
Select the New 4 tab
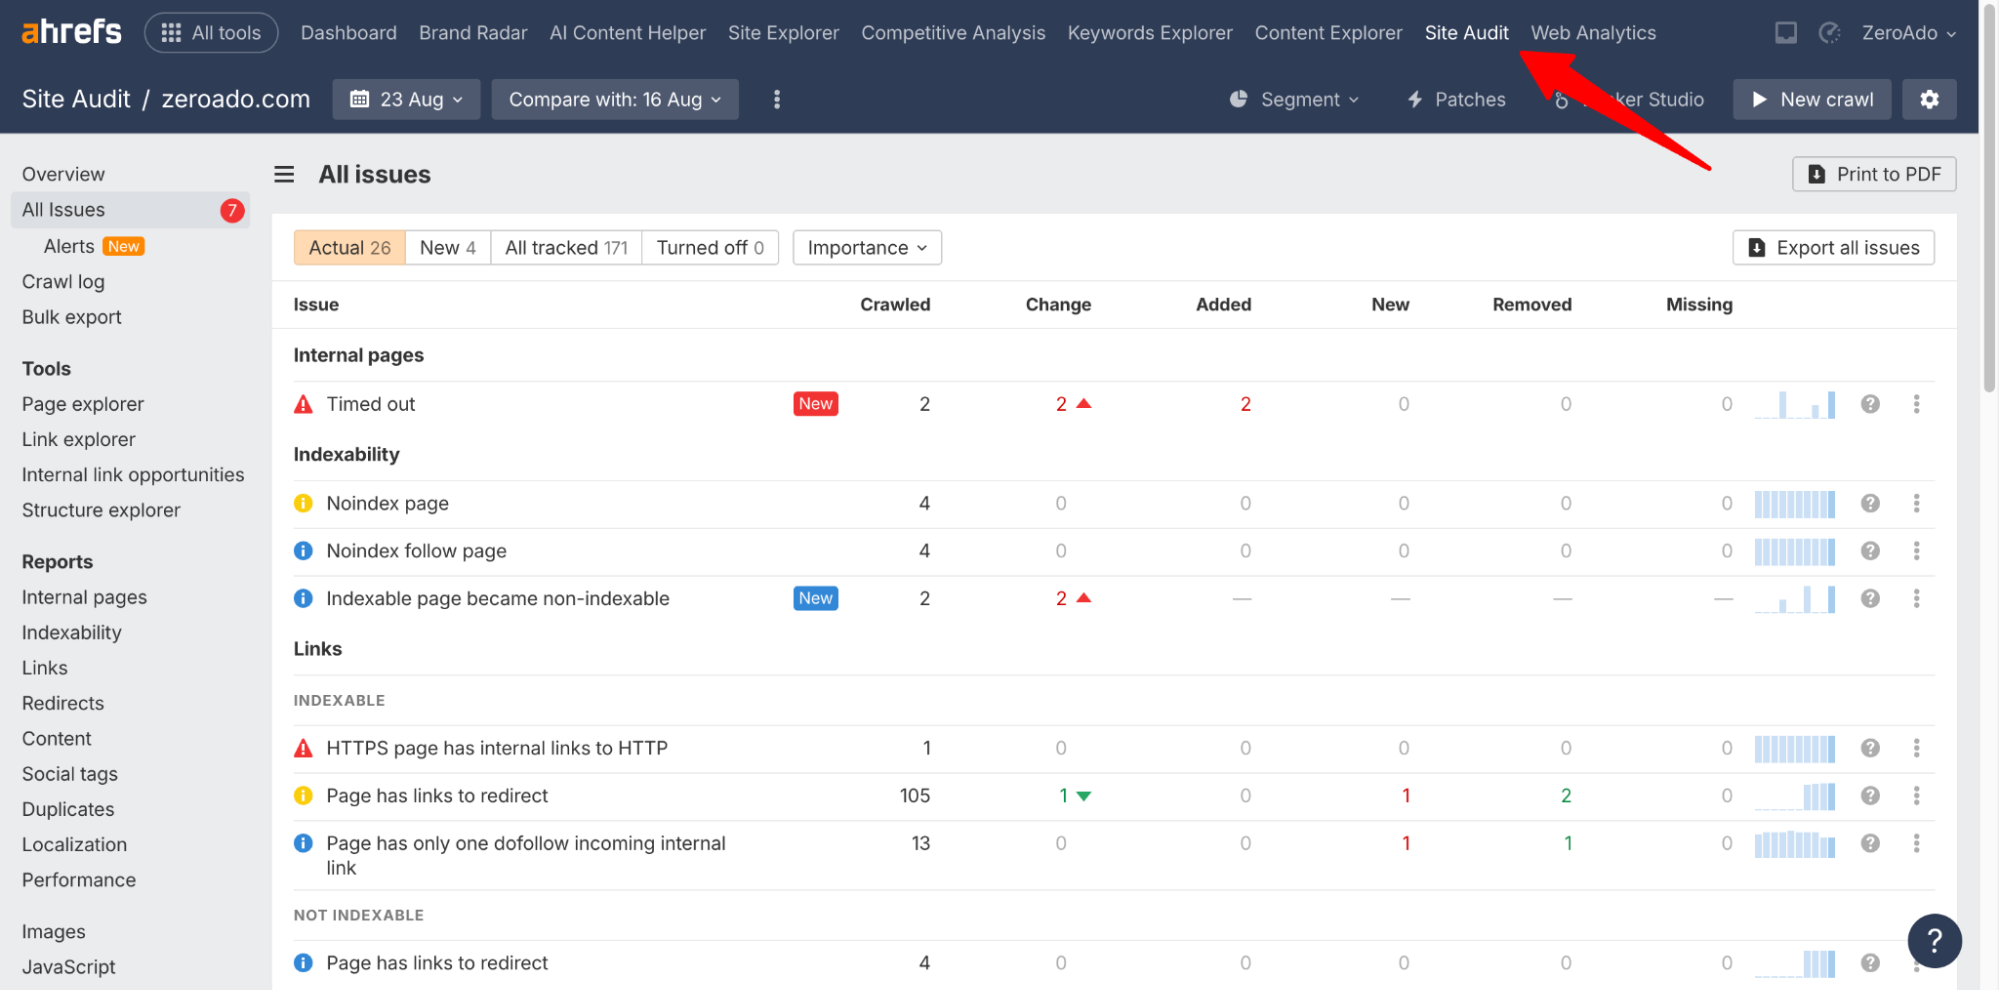click(448, 248)
